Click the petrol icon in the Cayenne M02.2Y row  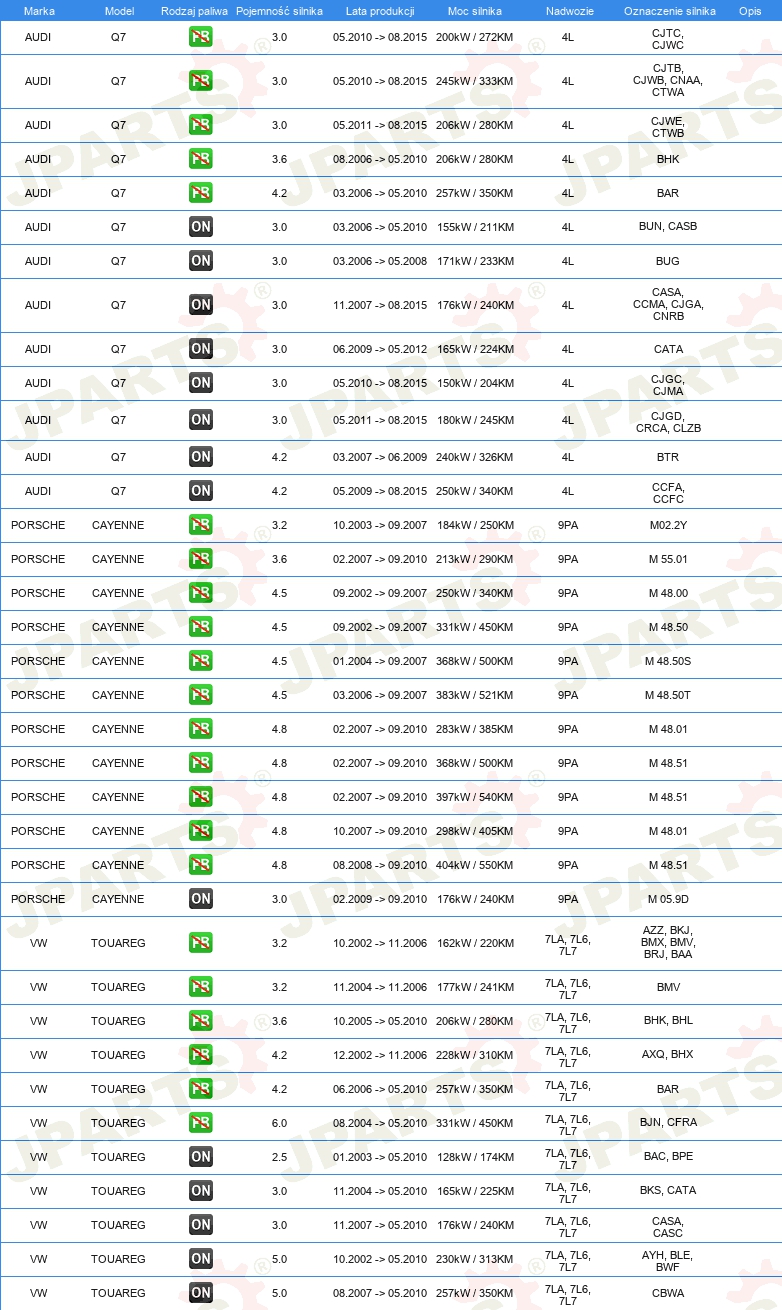pyautogui.click(x=201, y=525)
